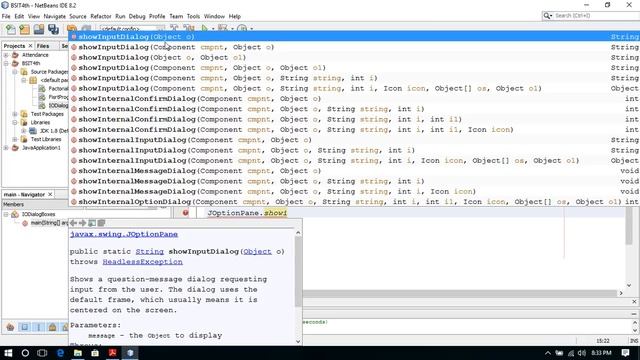Open javax.swing.JOptionPane link in Javadoc
640x360 pixels.
point(124,234)
